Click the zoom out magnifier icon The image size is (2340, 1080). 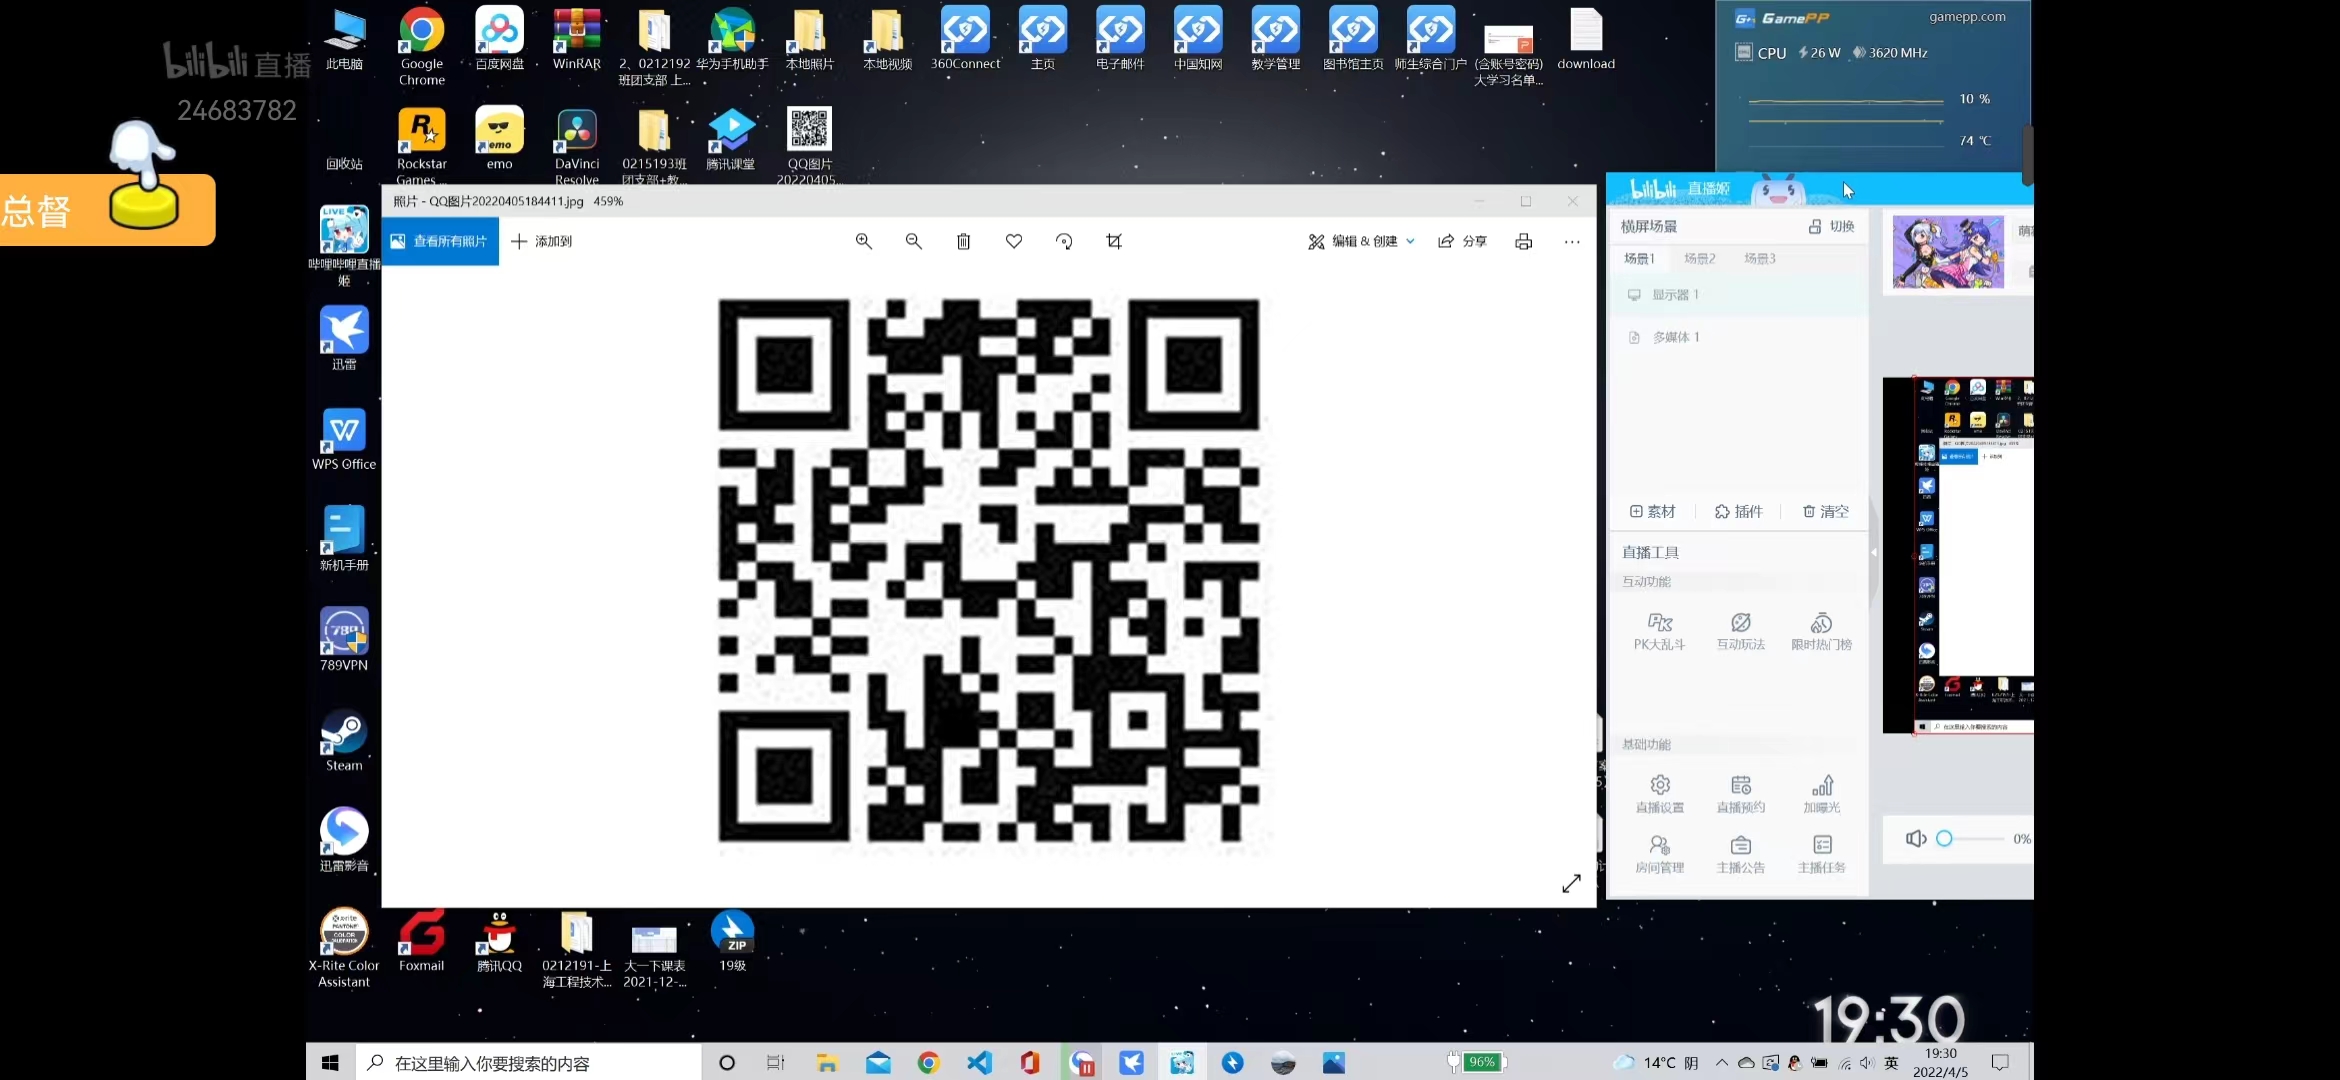(x=913, y=241)
